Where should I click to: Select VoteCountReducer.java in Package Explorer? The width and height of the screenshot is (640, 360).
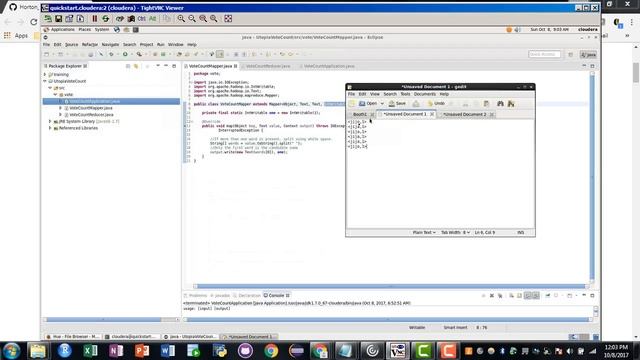(91, 115)
